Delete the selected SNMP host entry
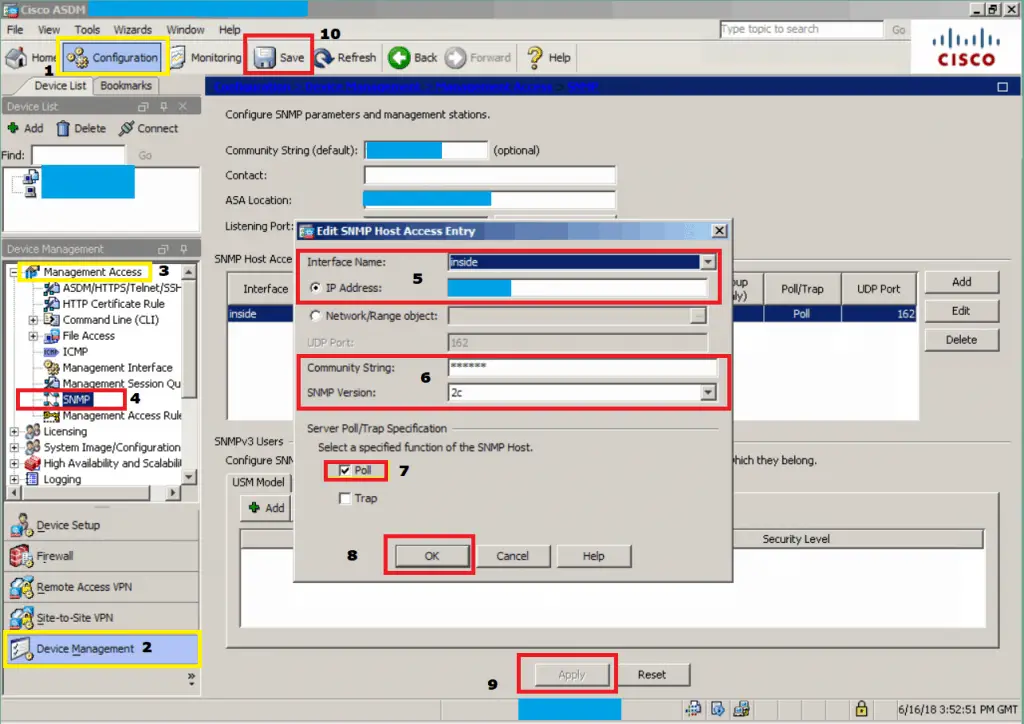This screenshot has width=1024, height=724. point(961,339)
